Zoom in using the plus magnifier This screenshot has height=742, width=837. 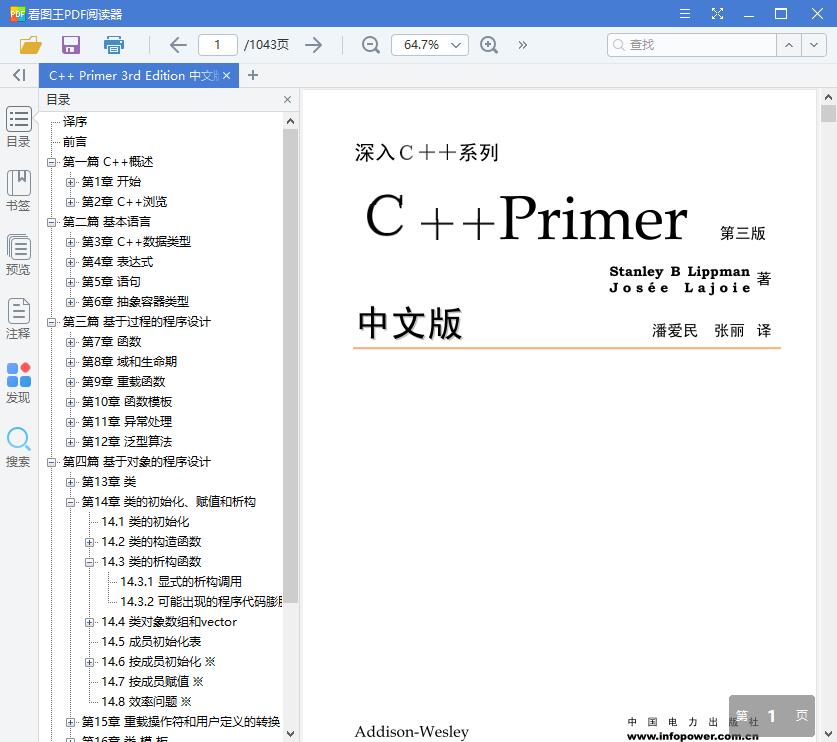[x=489, y=45]
